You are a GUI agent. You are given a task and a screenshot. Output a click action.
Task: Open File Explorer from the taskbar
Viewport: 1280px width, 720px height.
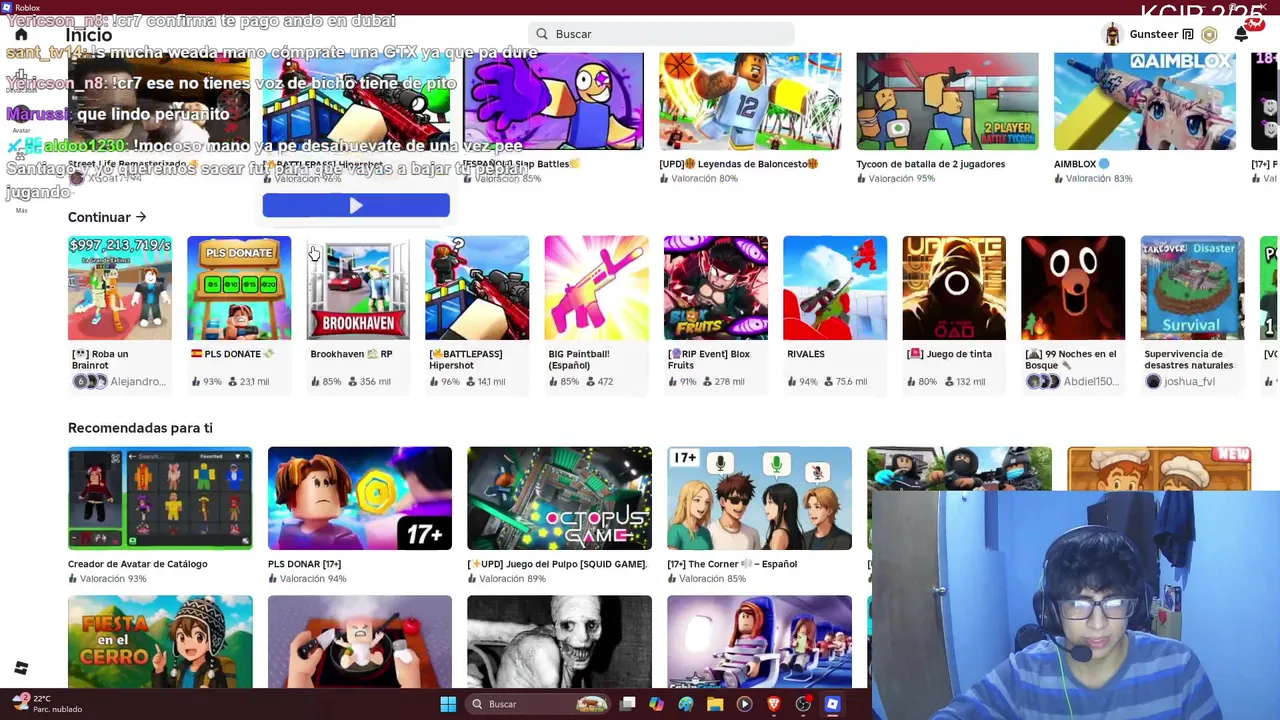715,704
